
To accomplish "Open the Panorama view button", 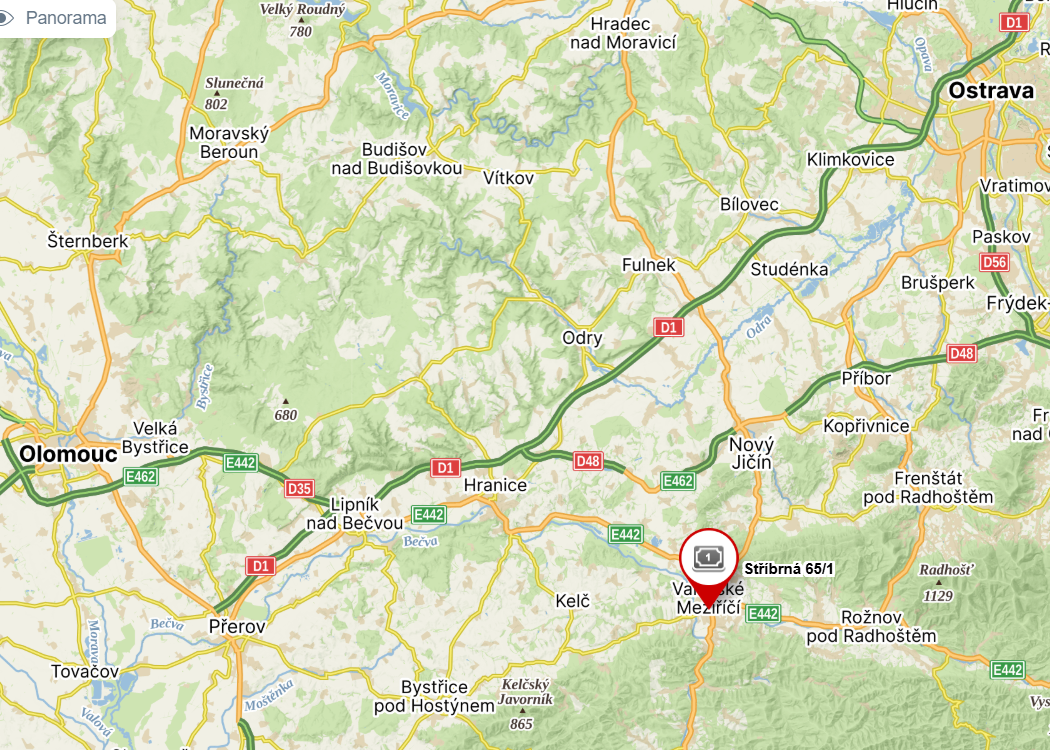I will 56,18.
